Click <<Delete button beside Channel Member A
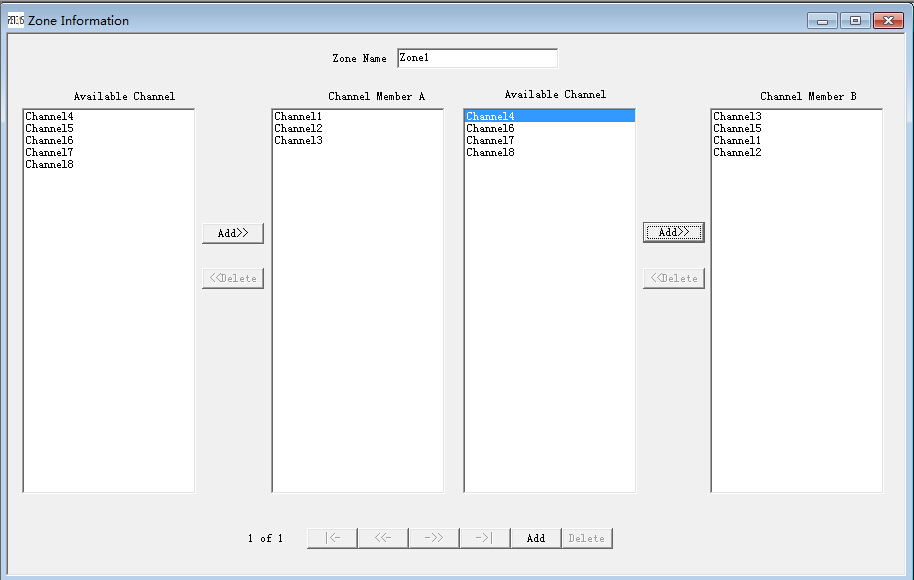Image resolution: width=914 pixels, height=580 pixels. pyautogui.click(x=233, y=278)
